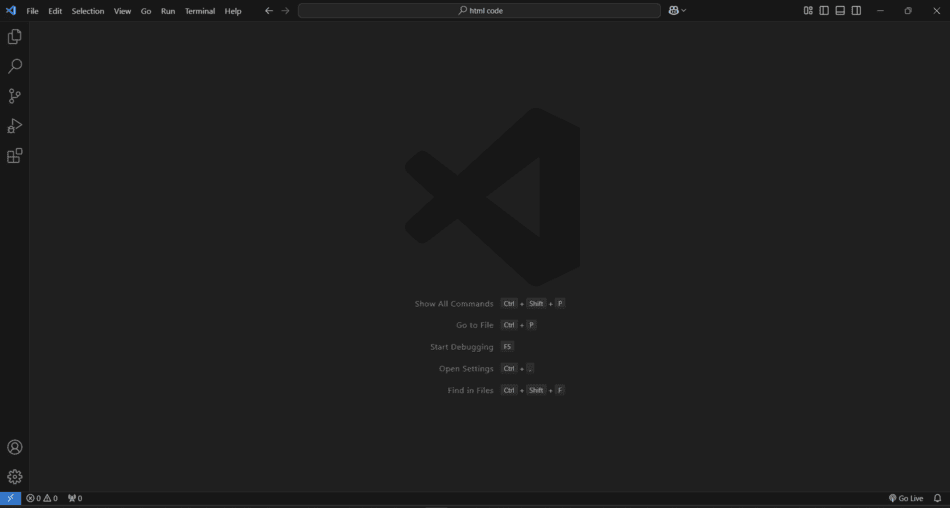Open the notifications bell
950x508 pixels.
click(937, 498)
